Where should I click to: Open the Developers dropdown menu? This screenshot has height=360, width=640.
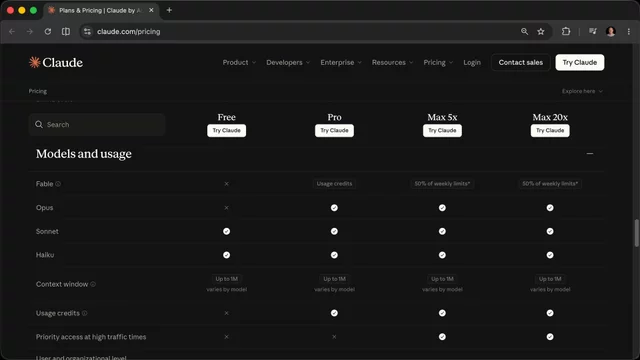coord(288,62)
